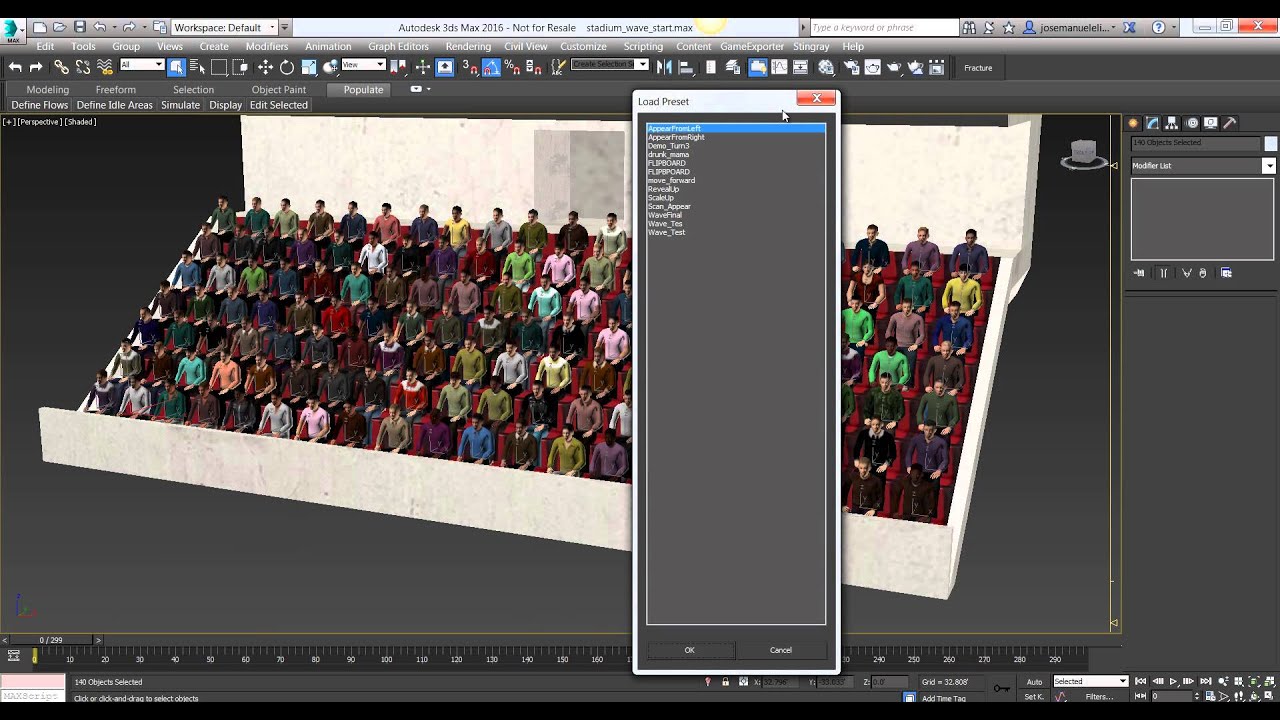Switch to the Object Paint tab
Screen dimensions: 1280x720
click(x=279, y=89)
